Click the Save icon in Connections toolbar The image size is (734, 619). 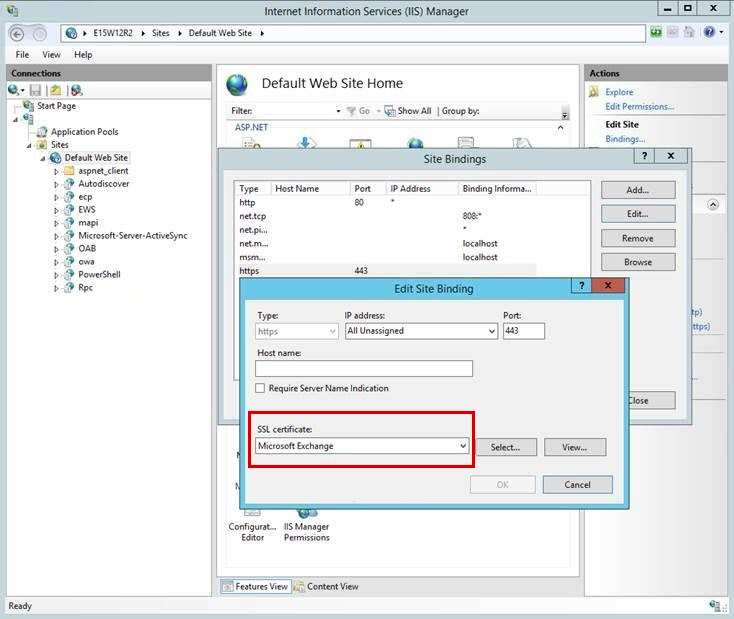point(35,90)
